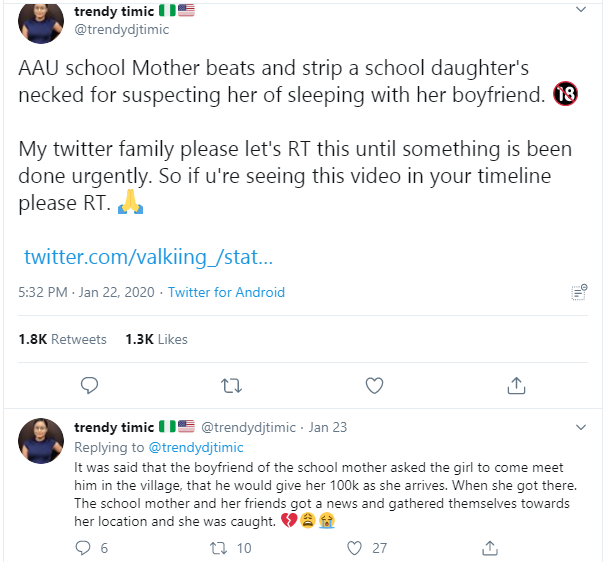Click reply tweet author profile picture
This screenshot has width=608, height=562.
pyautogui.click(x=42, y=440)
